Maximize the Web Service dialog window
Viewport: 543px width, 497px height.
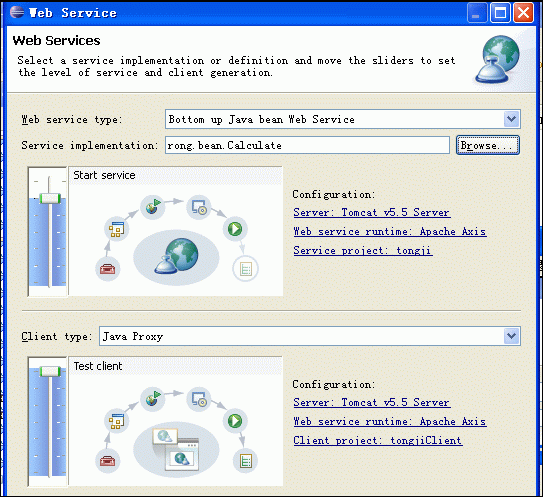500,13
